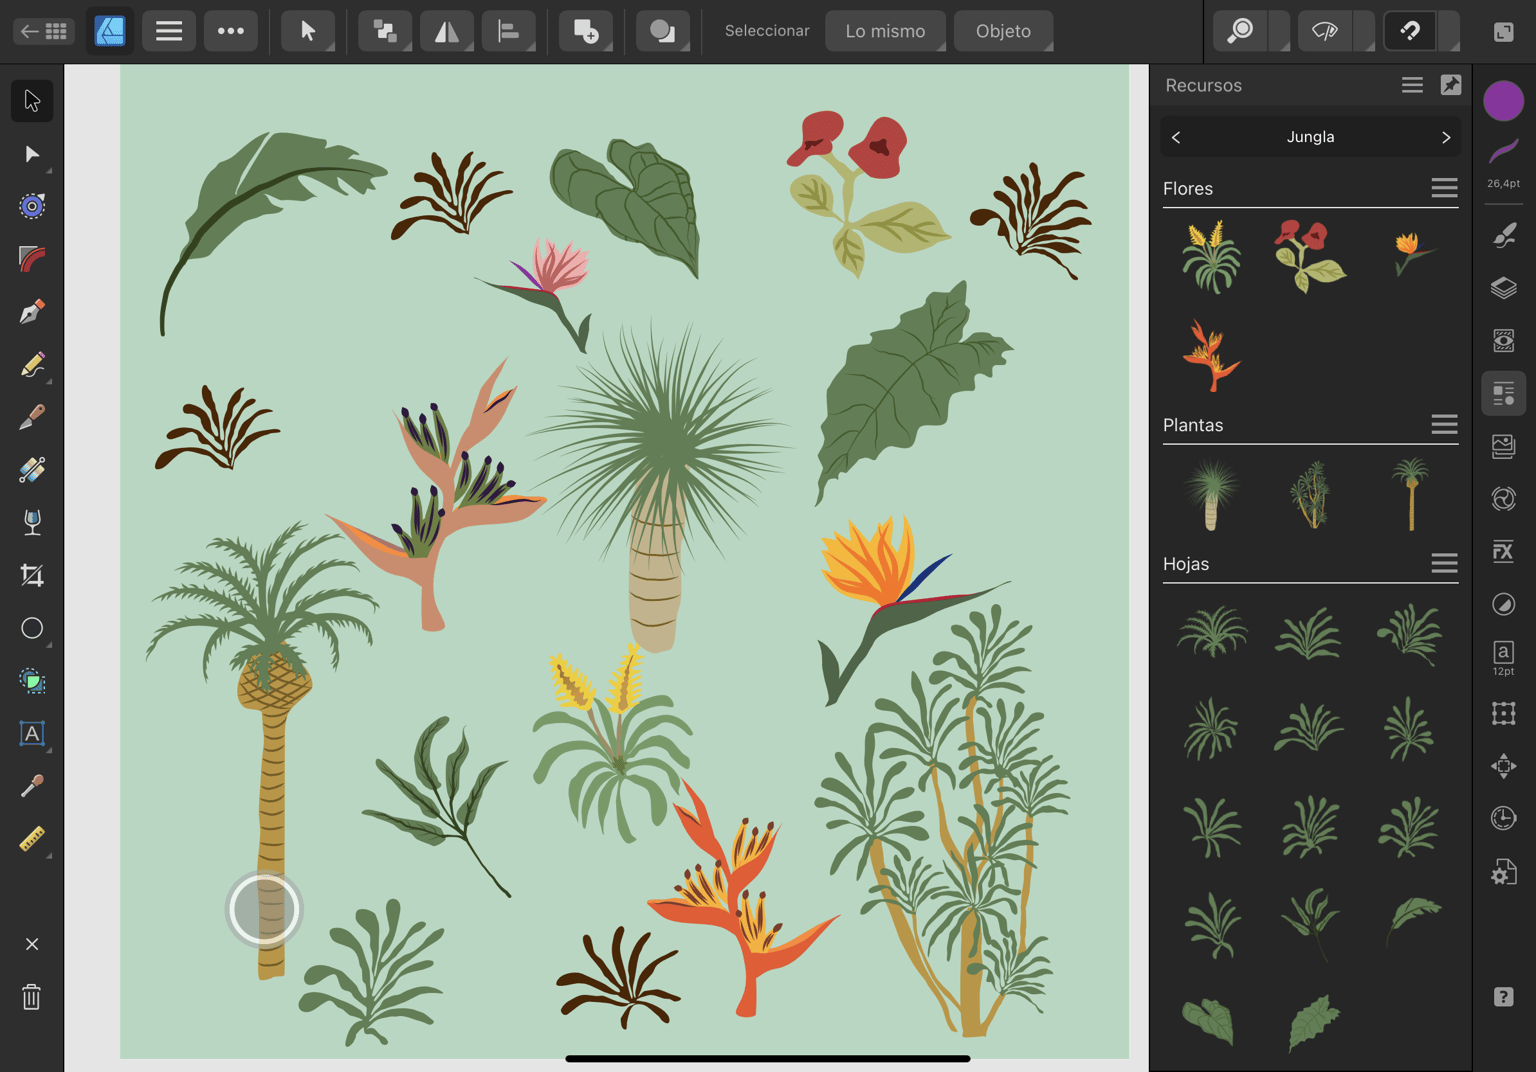Open the Appearance studio panel

pyautogui.click(x=1503, y=341)
